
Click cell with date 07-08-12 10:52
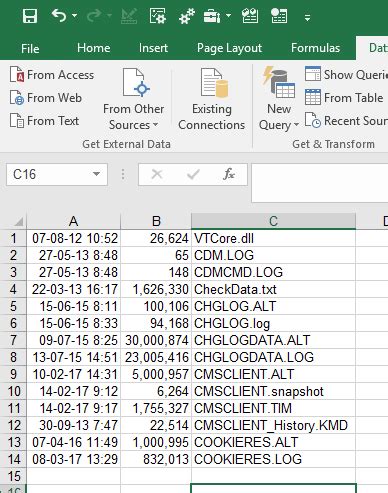73,238
